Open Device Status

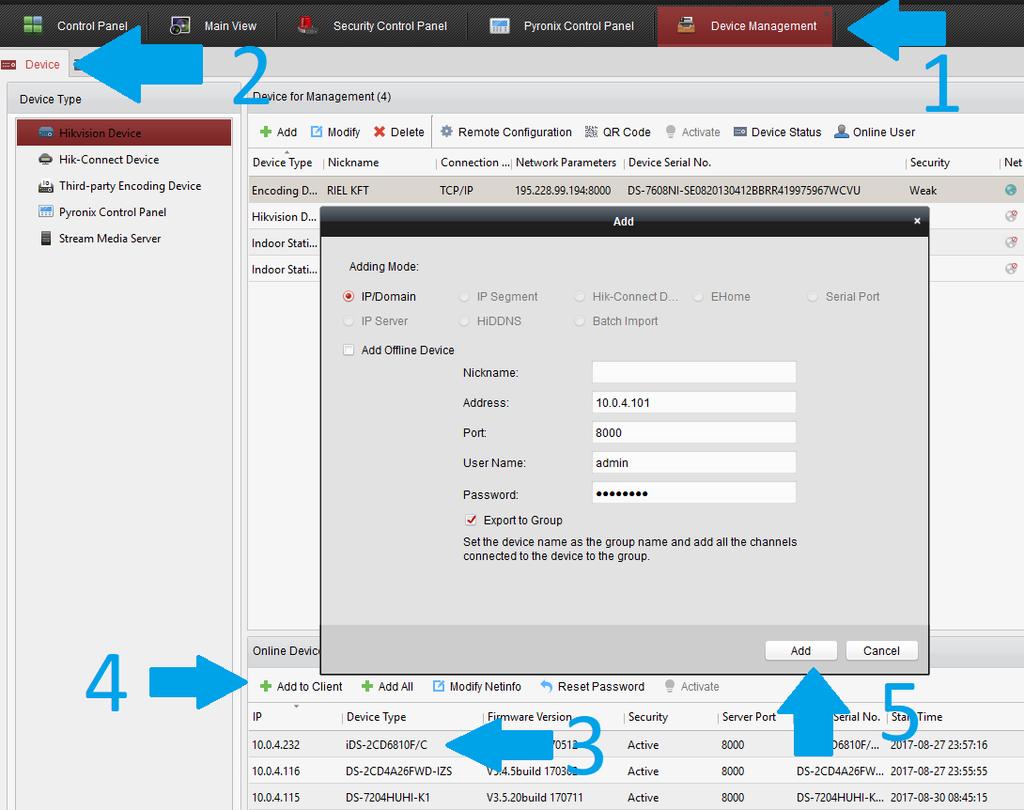tap(777, 132)
